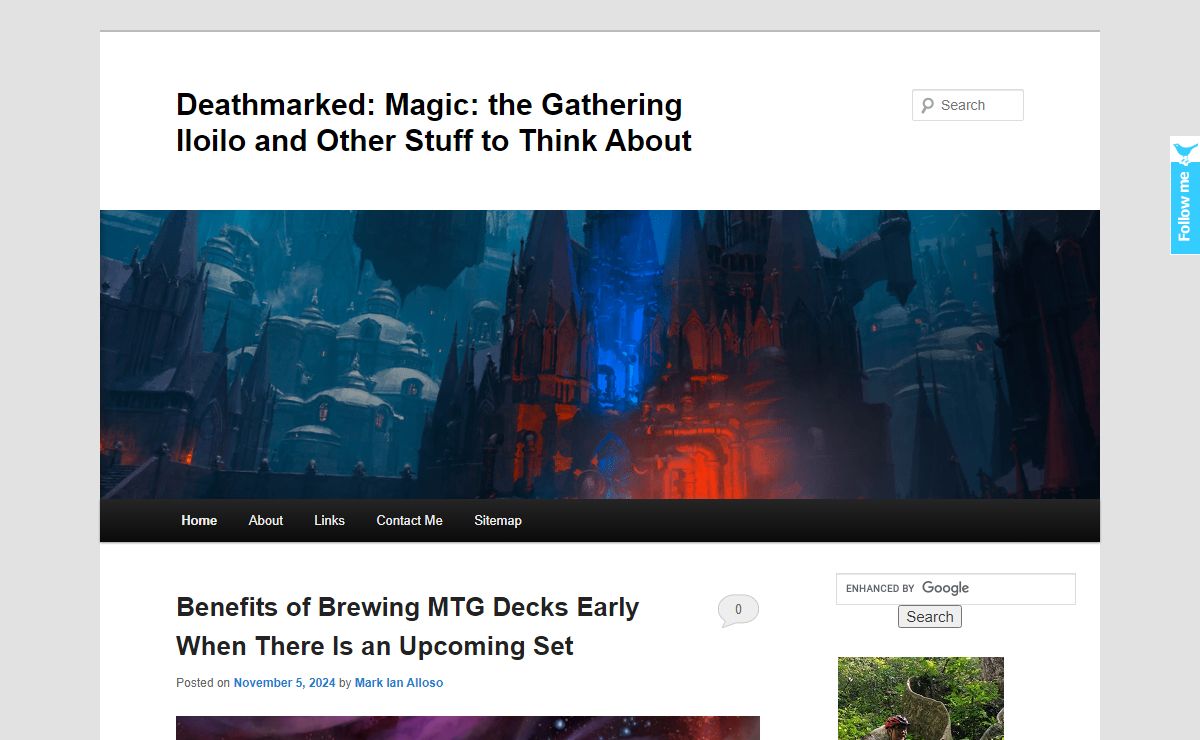Open the About page
This screenshot has width=1200, height=740.
click(266, 520)
